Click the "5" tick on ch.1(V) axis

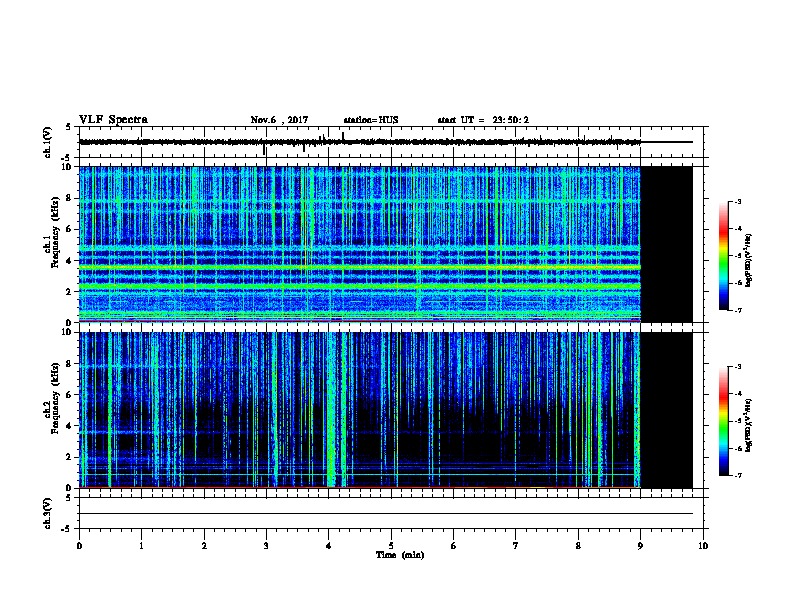pos(69,127)
